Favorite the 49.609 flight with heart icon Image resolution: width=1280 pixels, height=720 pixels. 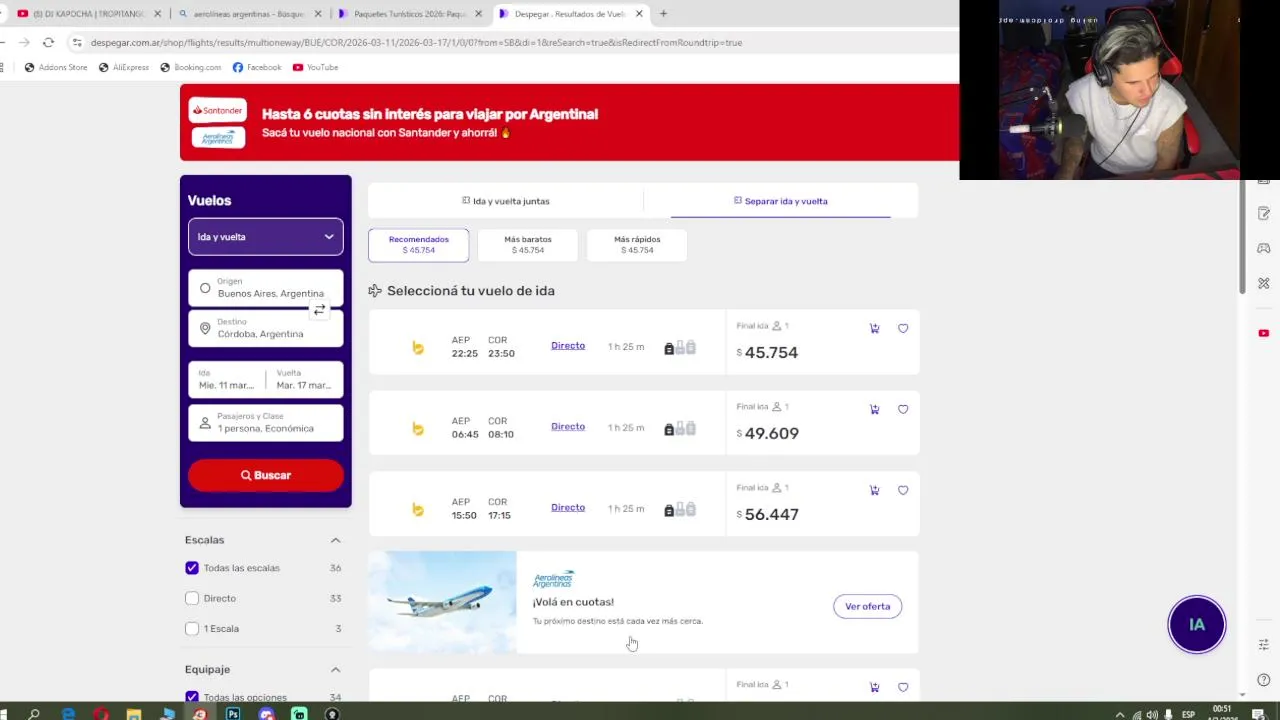[903, 409]
